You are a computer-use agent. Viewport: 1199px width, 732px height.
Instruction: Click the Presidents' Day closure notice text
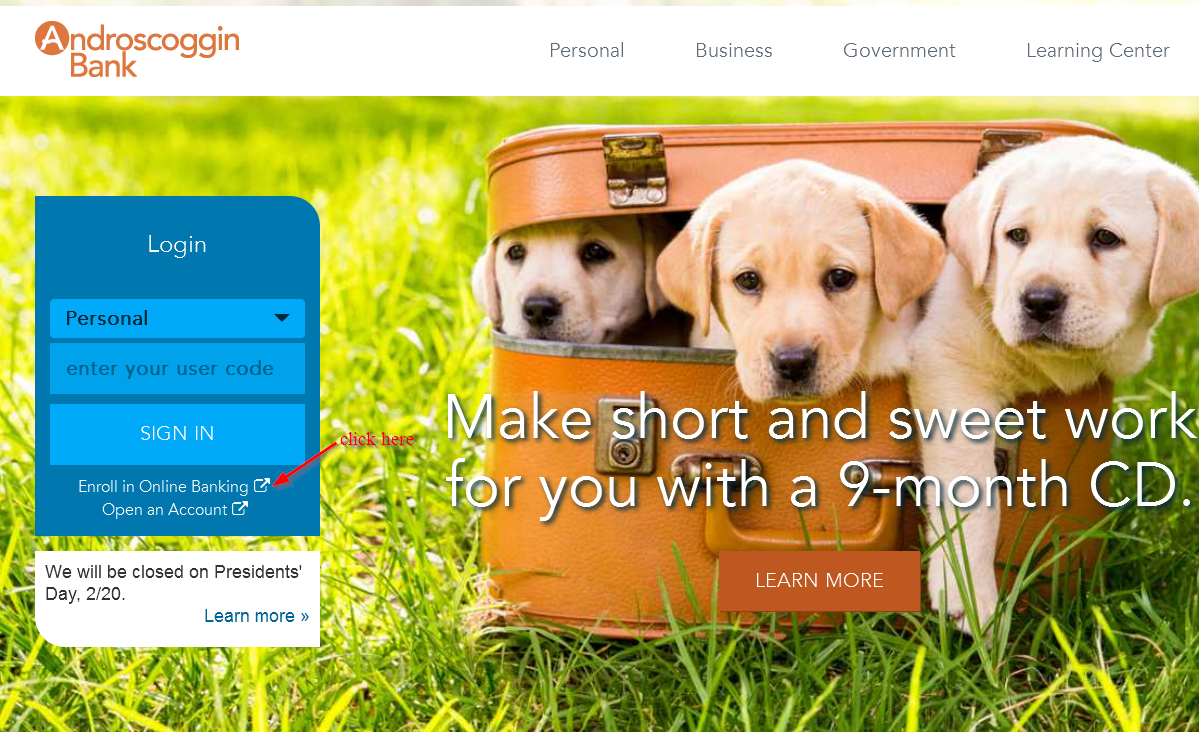[x=174, y=583]
